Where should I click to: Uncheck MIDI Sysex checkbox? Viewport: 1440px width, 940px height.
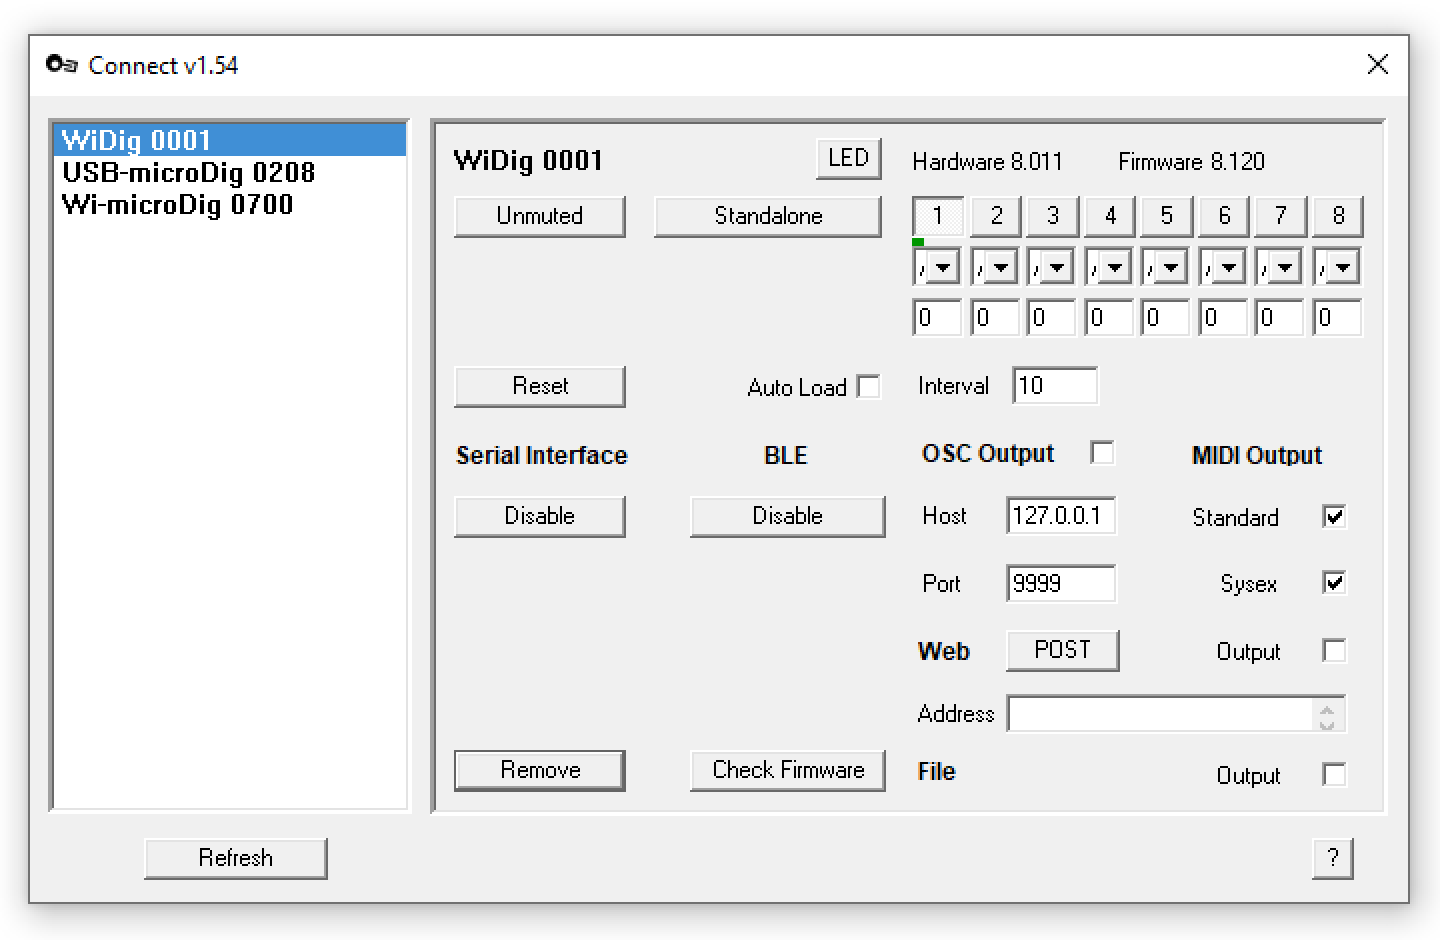coord(1334,583)
